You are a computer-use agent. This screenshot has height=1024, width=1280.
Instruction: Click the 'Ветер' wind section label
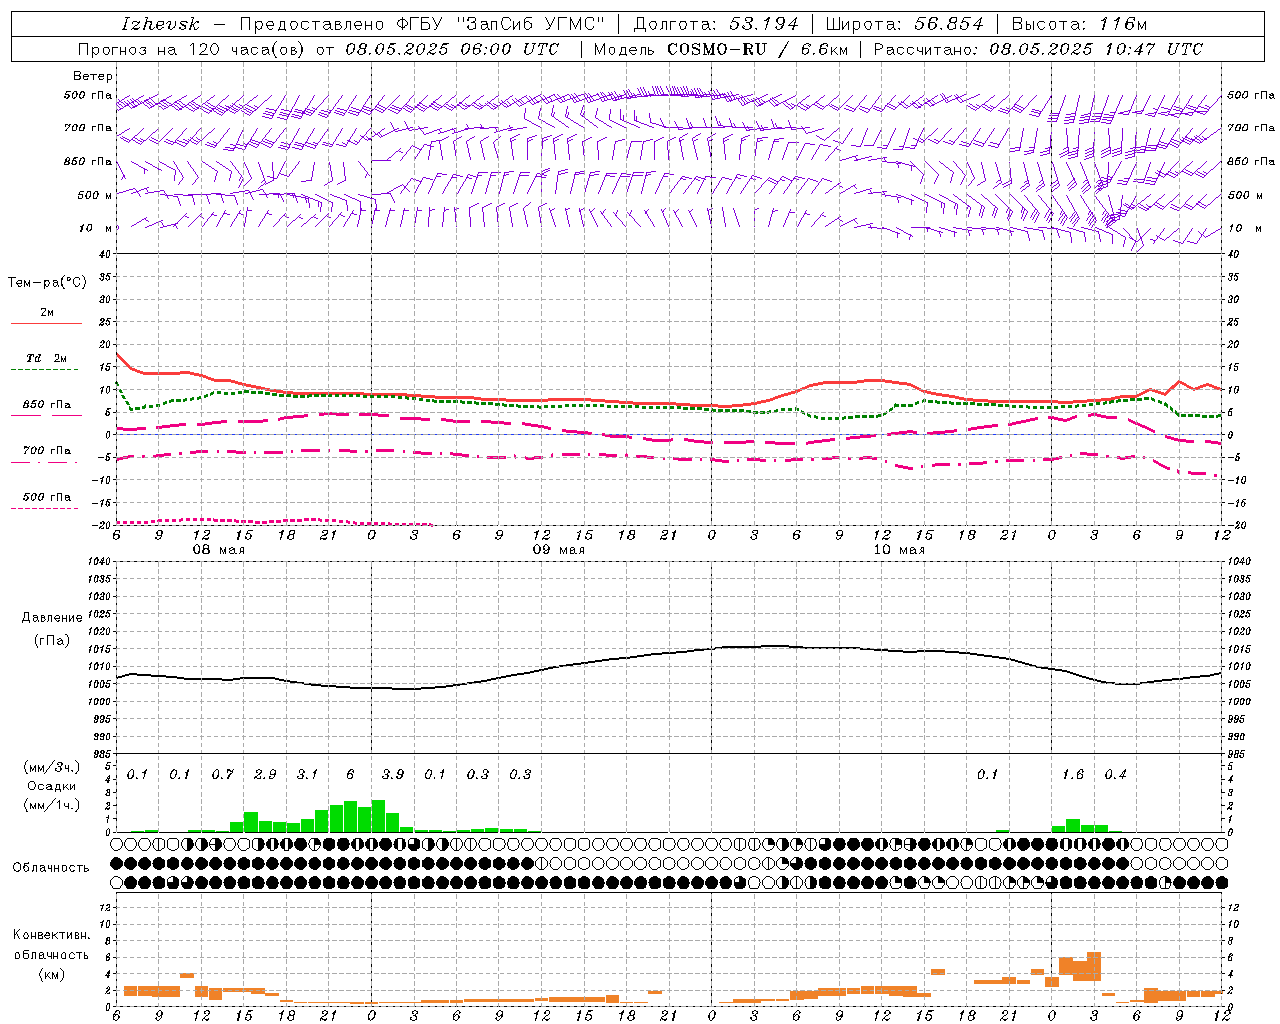click(x=93, y=76)
